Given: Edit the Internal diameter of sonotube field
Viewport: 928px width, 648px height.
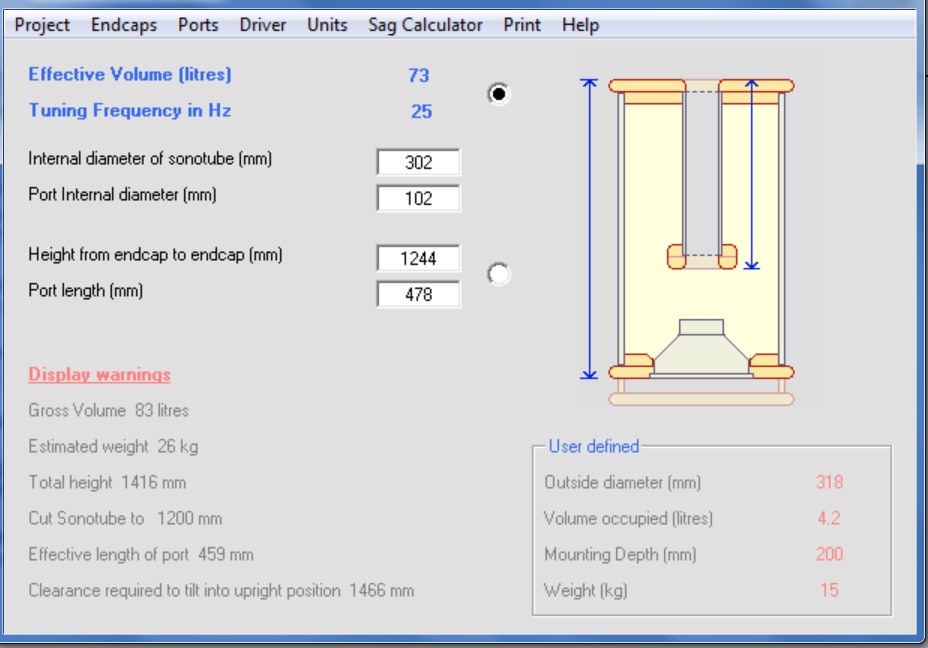Looking at the screenshot, I should [x=418, y=162].
